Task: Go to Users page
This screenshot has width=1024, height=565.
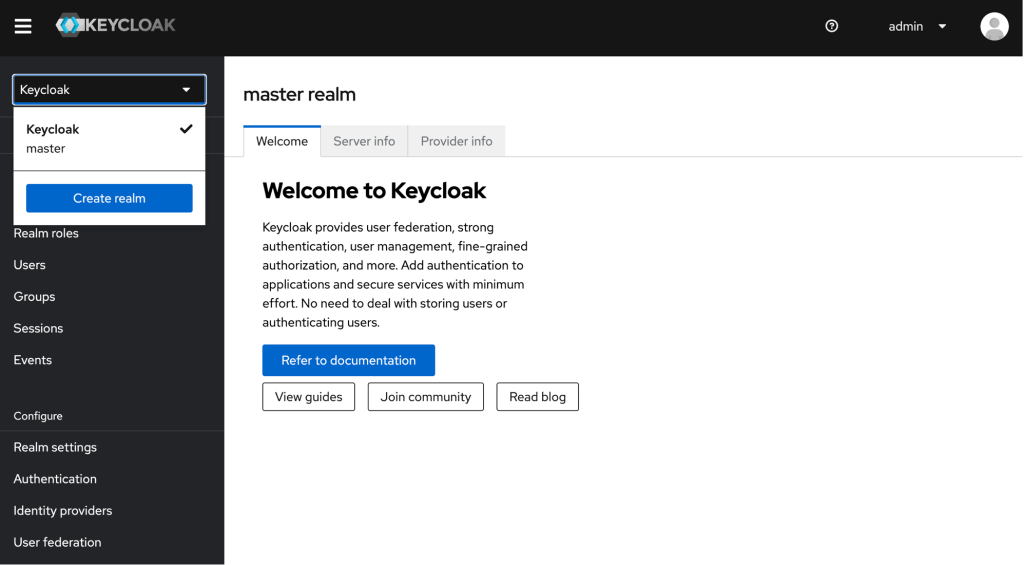Action: click(29, 265)
